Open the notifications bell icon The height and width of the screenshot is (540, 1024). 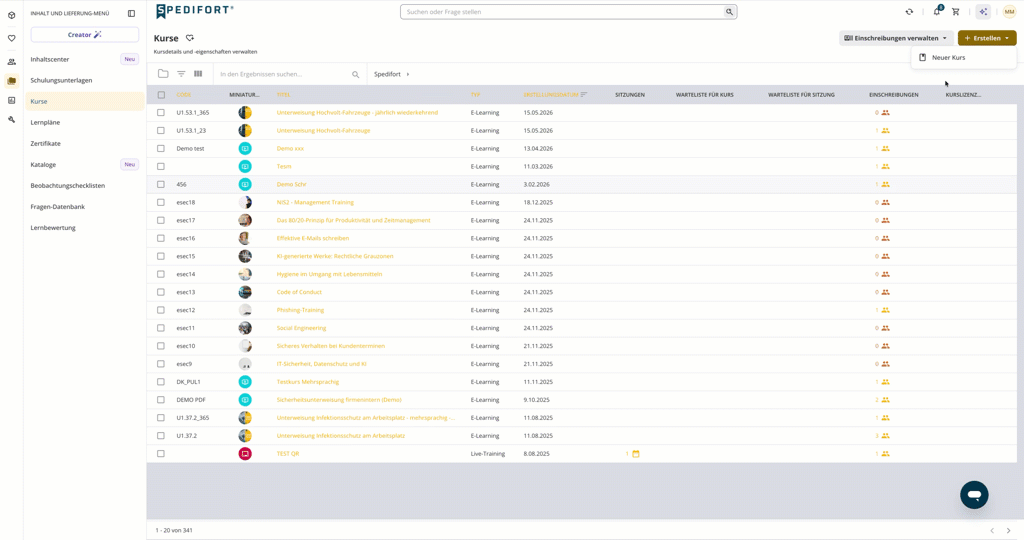(x=936, y=12)
